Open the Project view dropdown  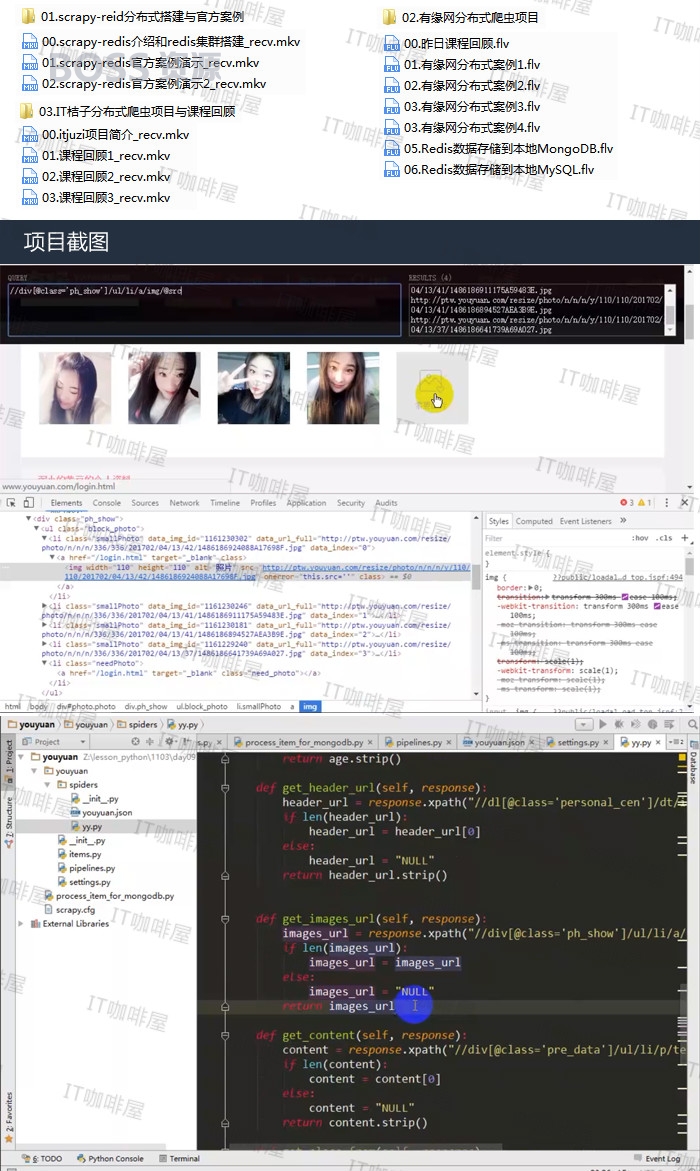coord(83,742)
